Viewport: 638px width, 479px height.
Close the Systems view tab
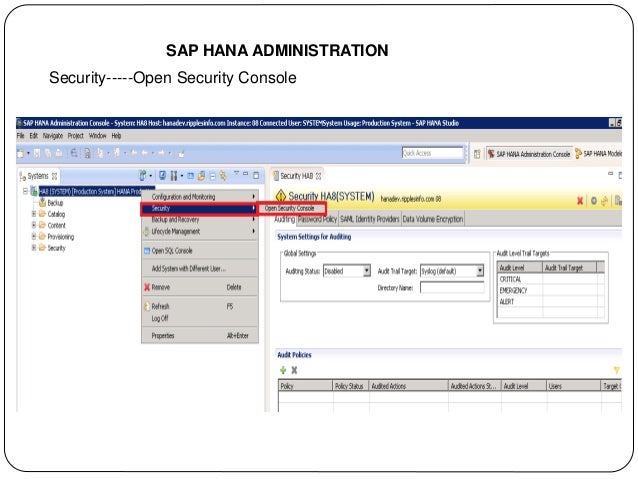point(54,176)
